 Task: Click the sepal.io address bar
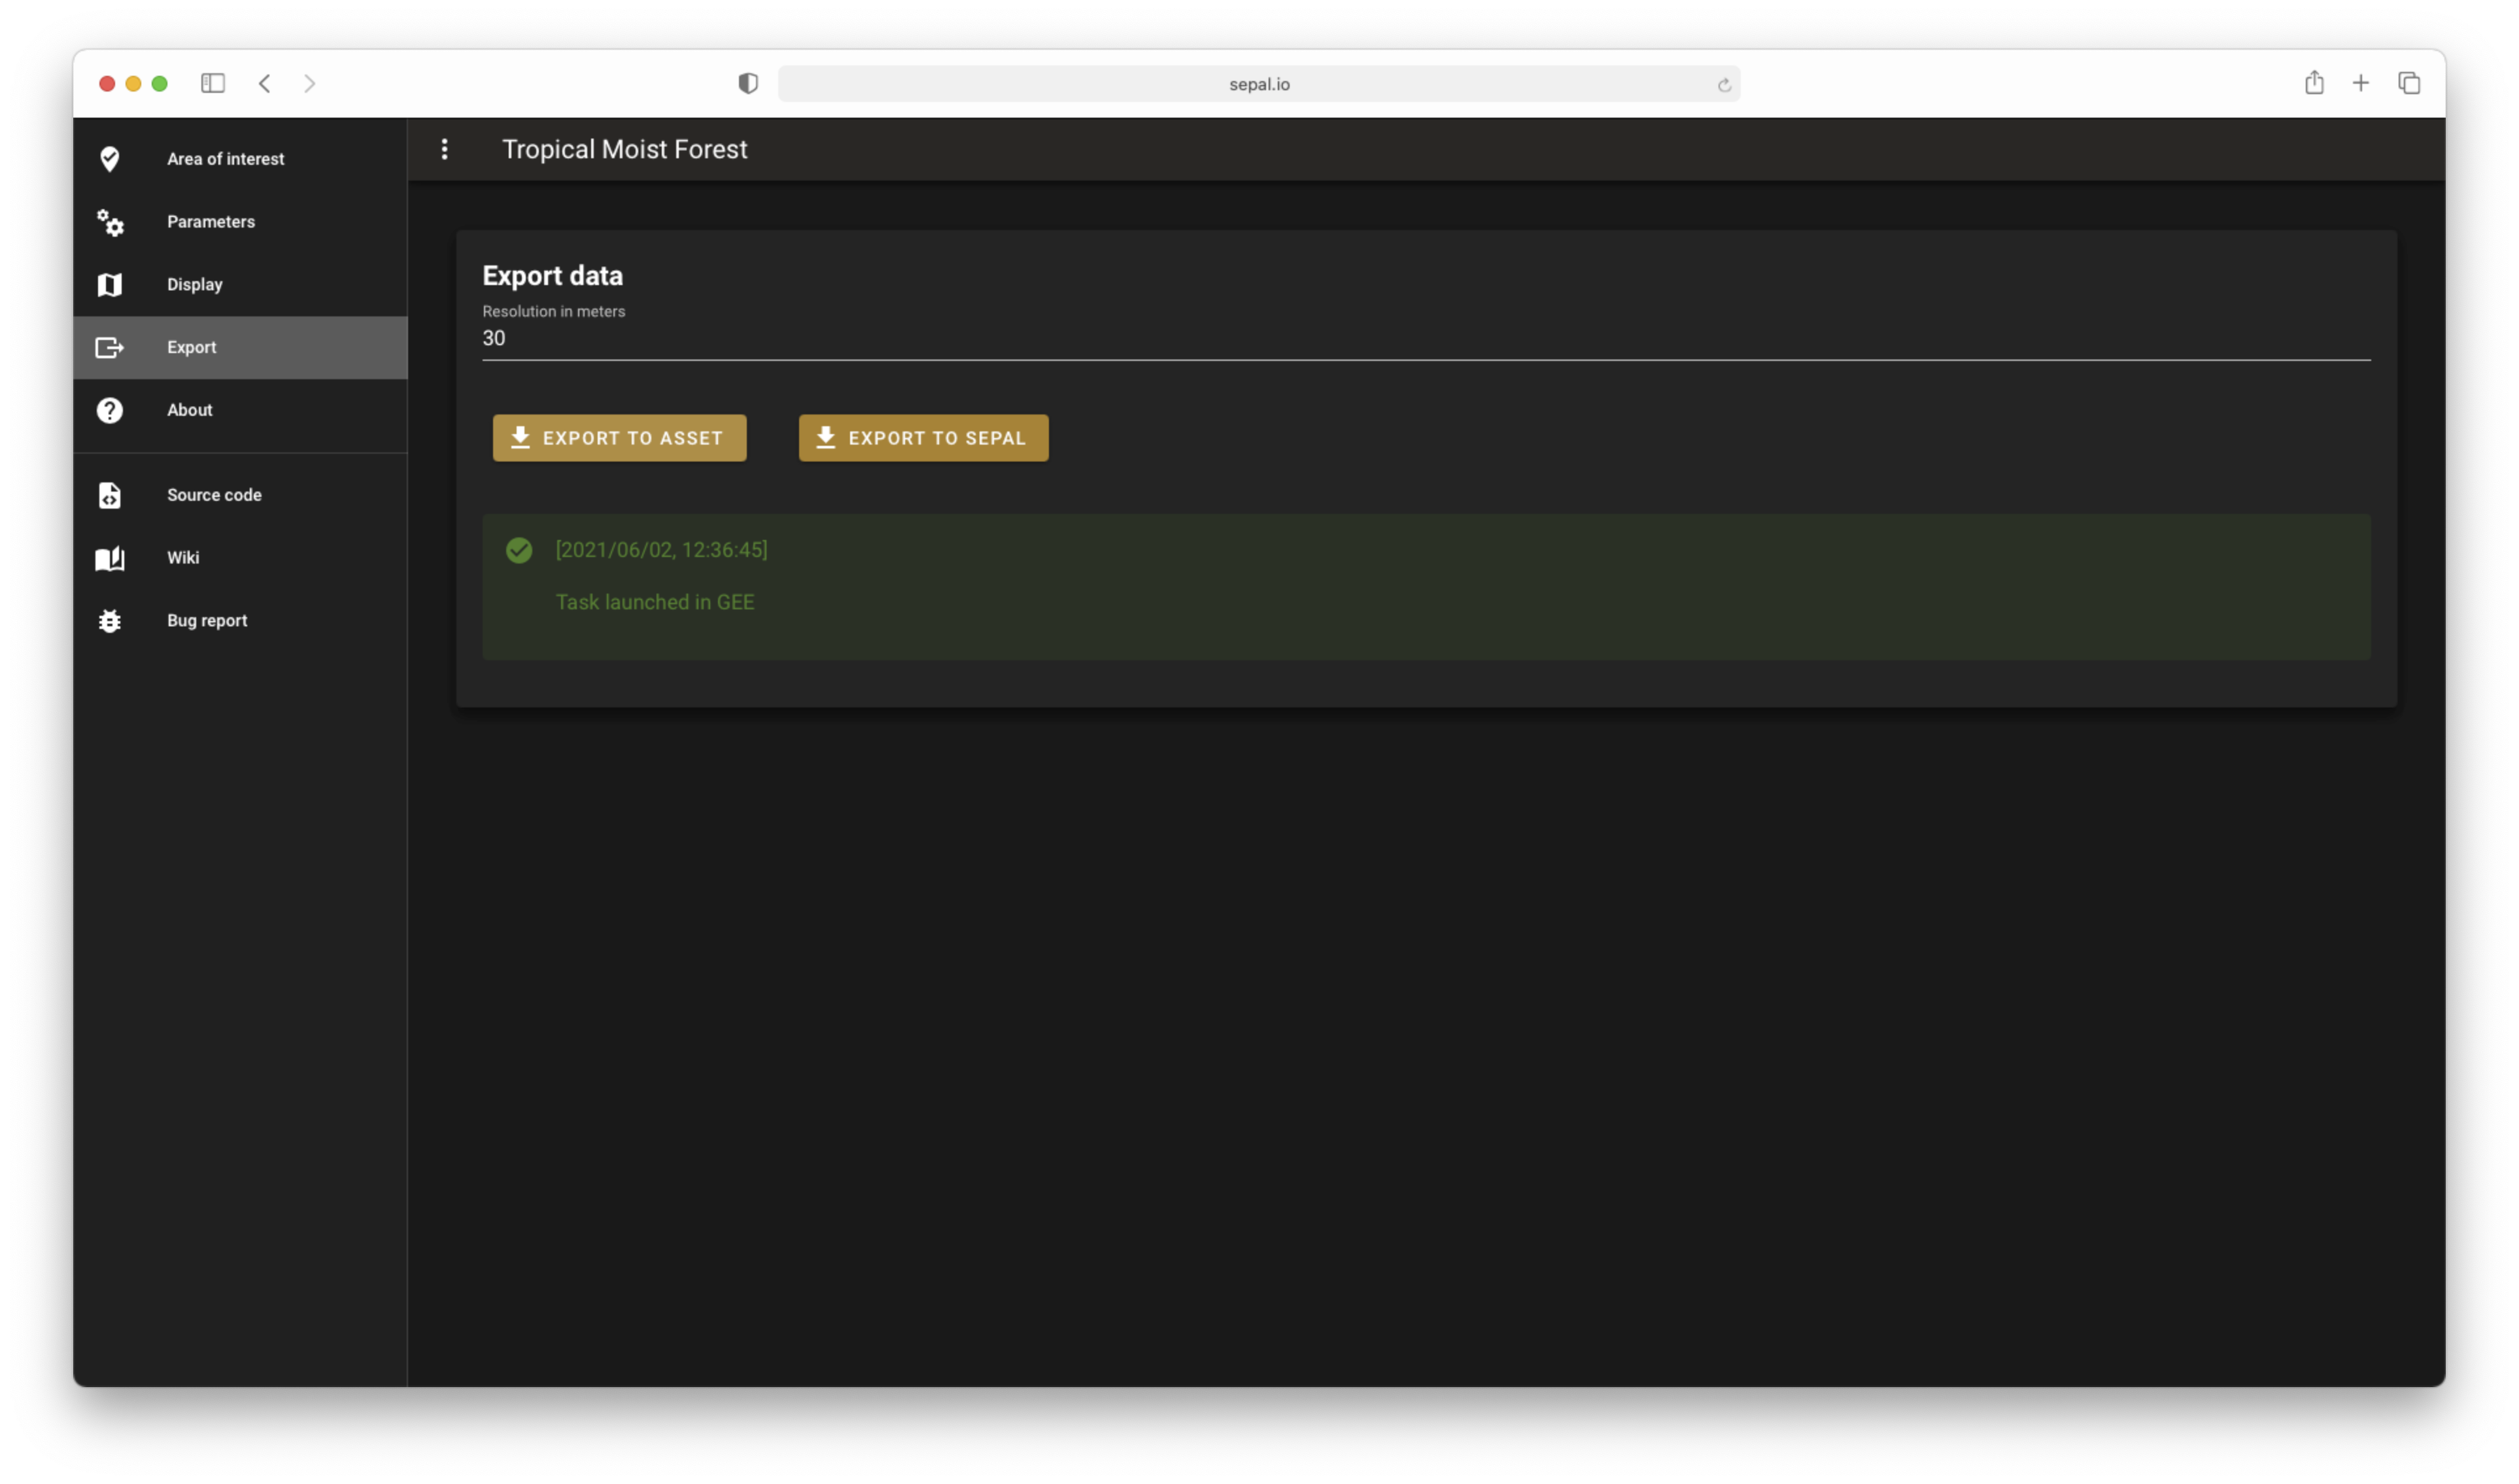point(1258,84)
